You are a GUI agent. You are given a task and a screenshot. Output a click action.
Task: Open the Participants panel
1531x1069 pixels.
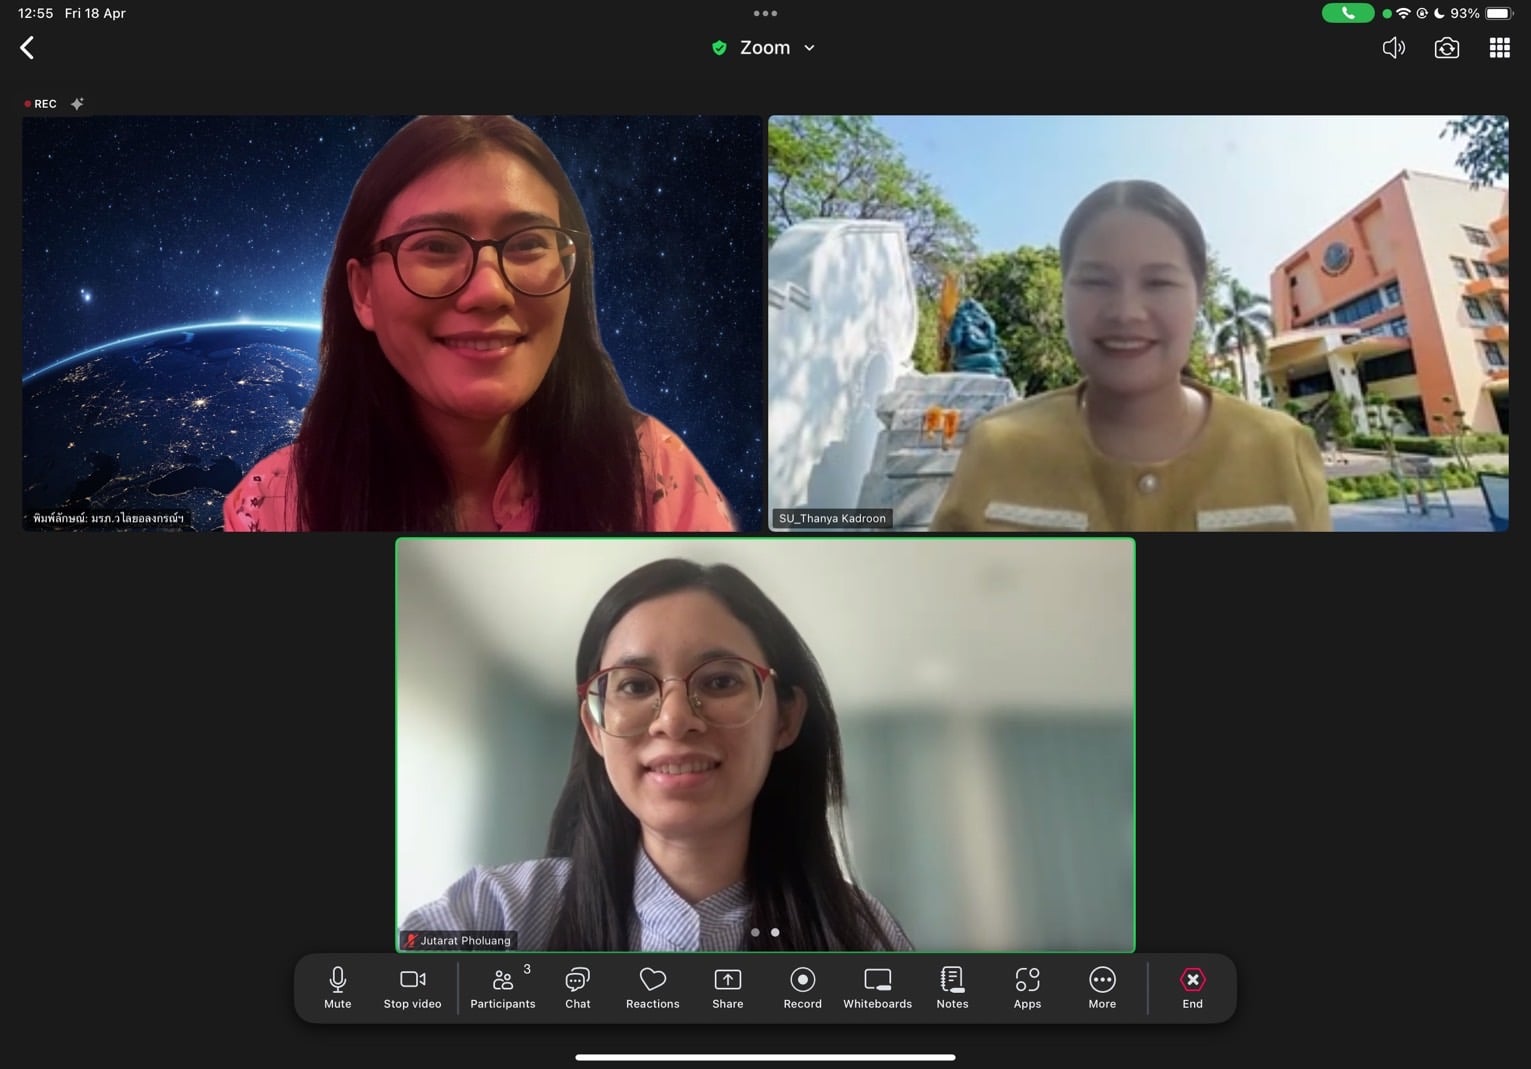[502, 987]
